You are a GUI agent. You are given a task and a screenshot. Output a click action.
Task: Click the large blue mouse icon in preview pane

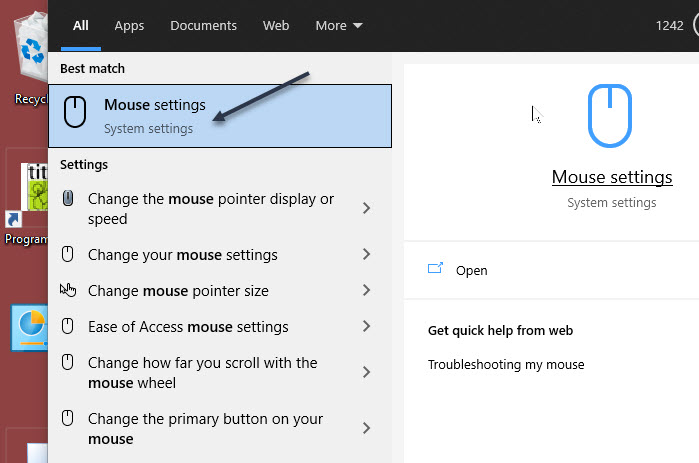click(610, 117)
